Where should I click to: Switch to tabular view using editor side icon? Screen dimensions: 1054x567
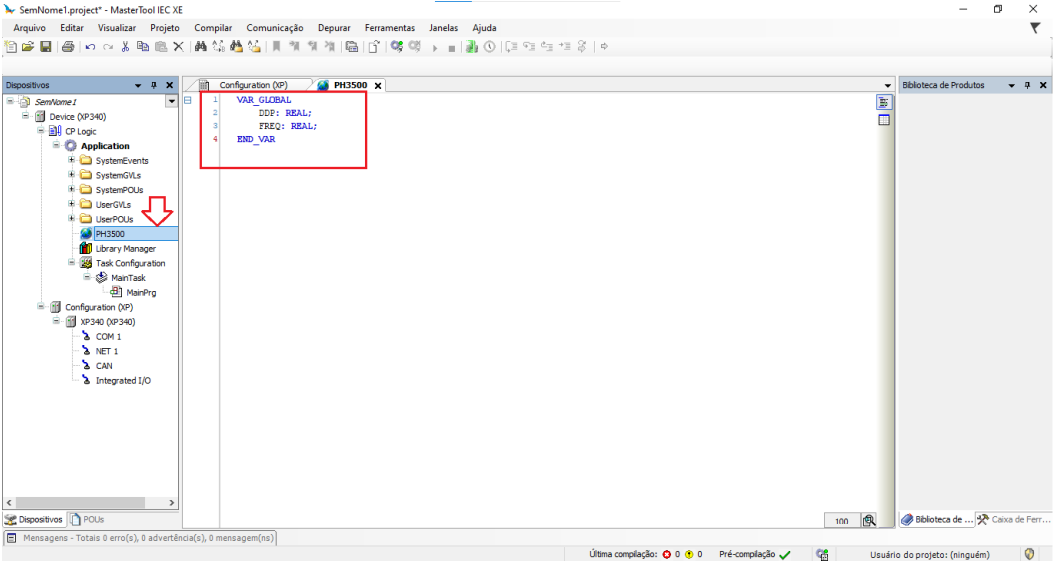(x=884, y=120)
